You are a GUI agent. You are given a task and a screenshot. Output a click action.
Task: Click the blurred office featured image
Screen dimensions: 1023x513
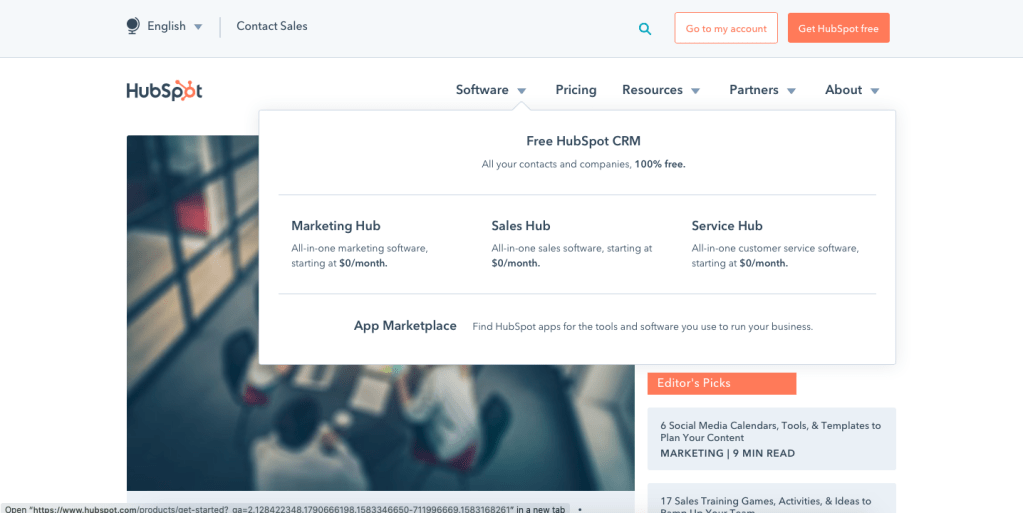coord(190,400)
